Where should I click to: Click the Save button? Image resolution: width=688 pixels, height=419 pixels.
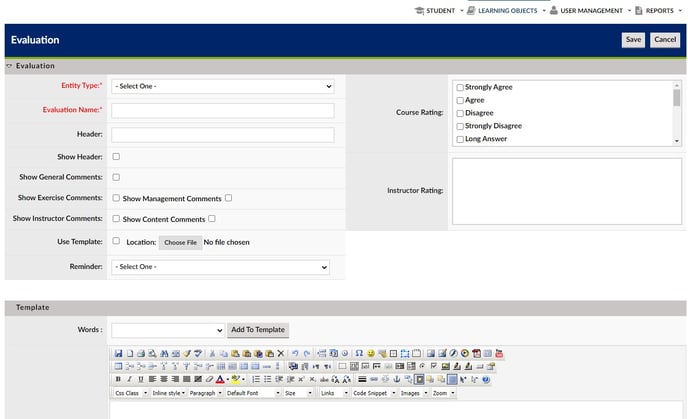click(633, 40)
